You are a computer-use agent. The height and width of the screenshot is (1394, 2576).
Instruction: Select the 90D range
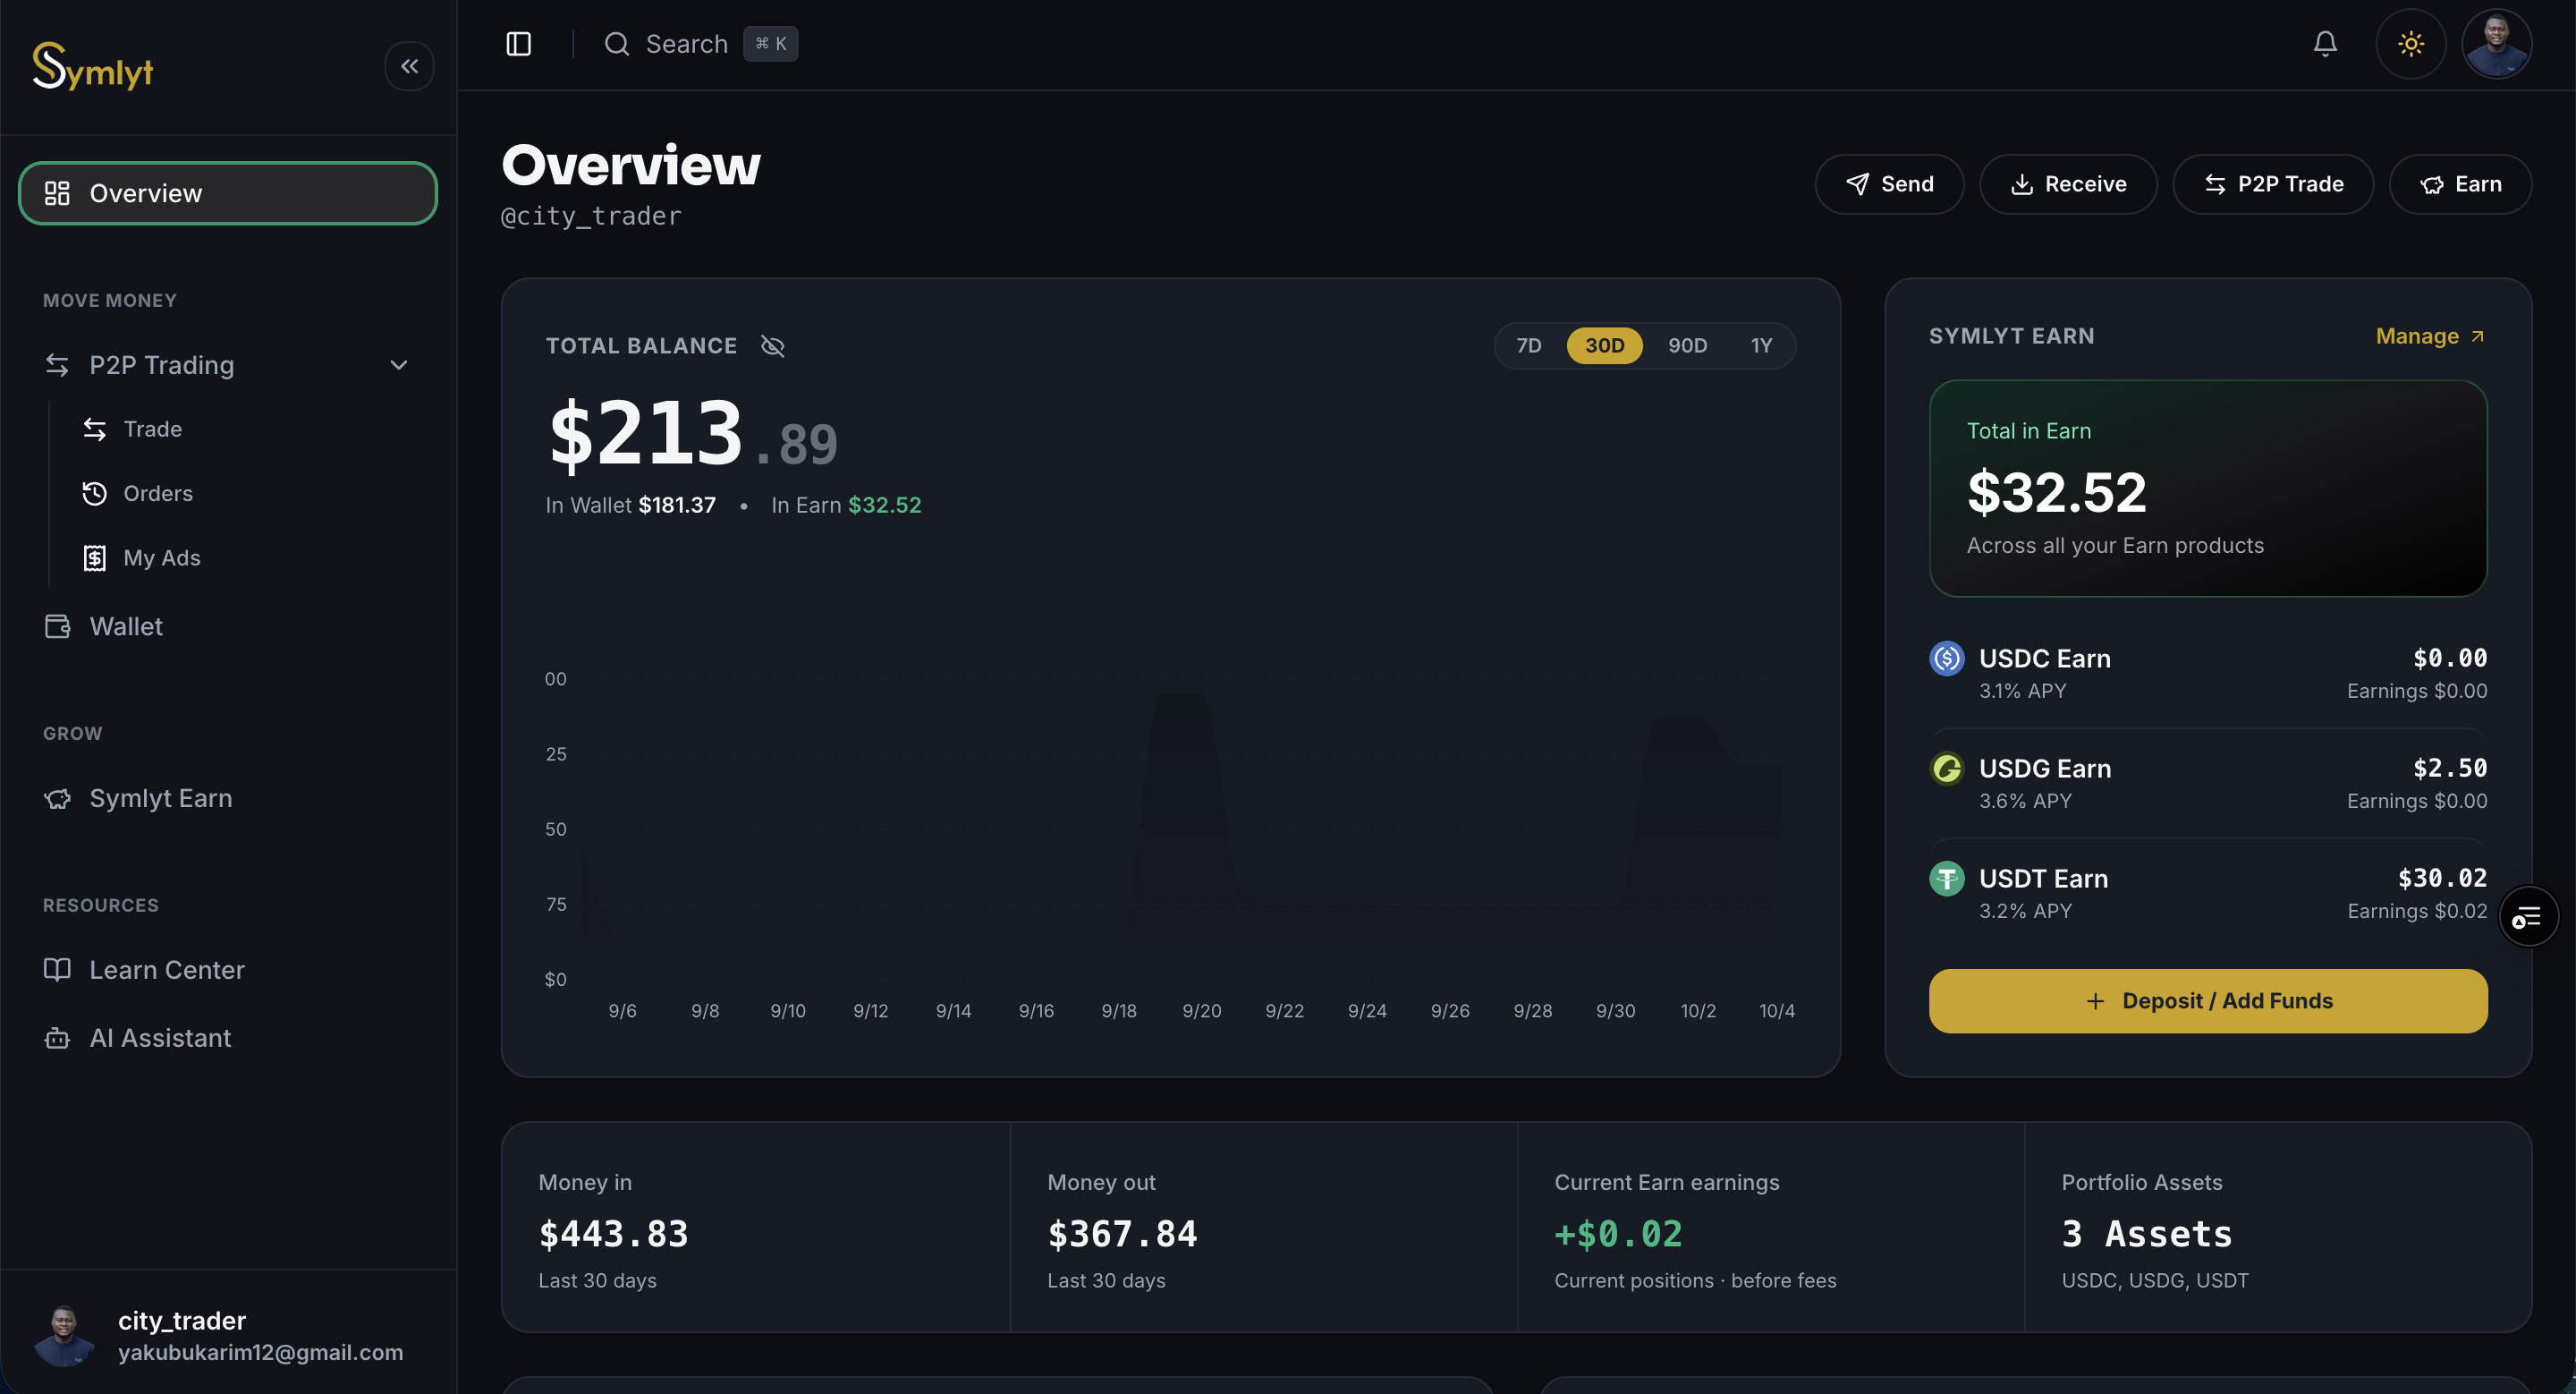1687,346
